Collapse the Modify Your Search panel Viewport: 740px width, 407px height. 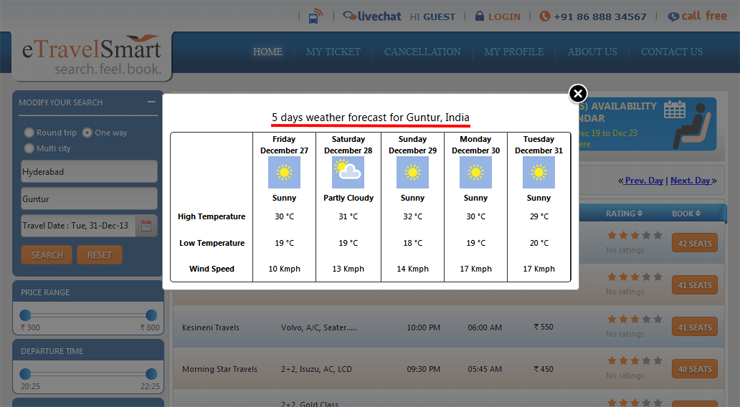[151, 102]
